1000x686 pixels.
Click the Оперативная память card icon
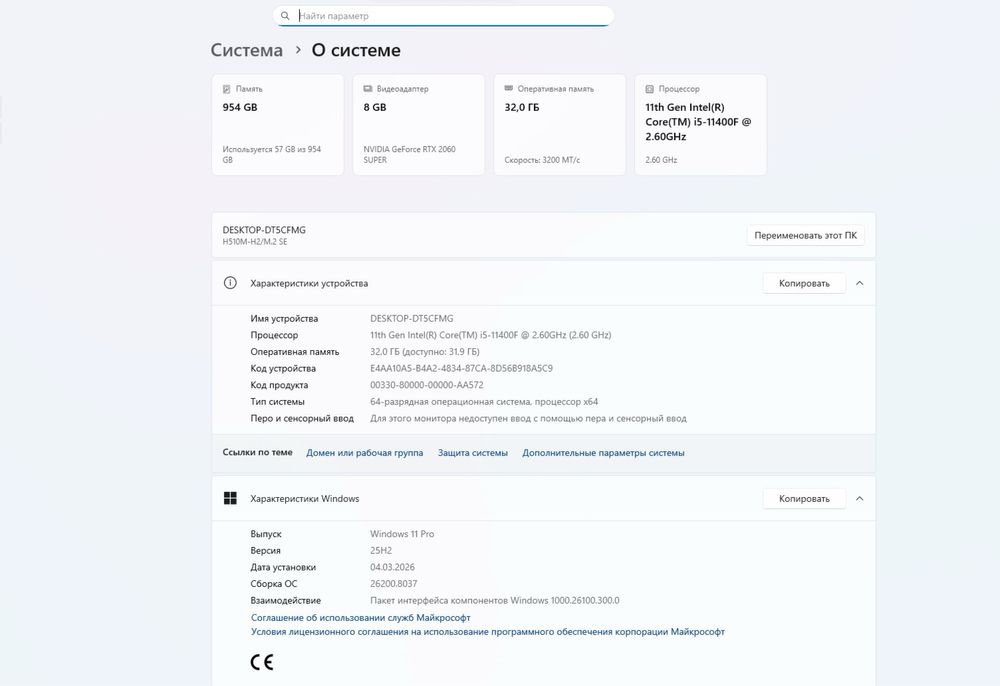tap(508, 89)
